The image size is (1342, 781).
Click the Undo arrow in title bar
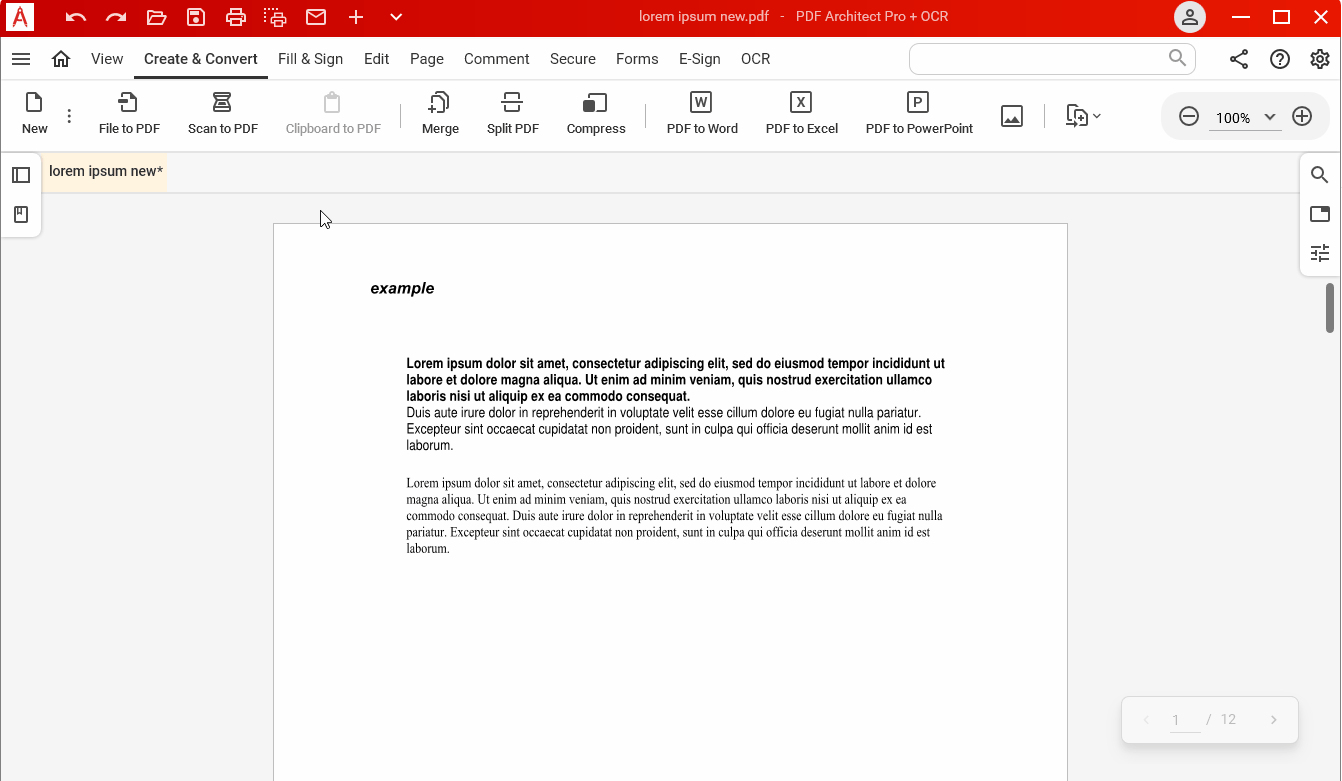pyautogui.click(x=76, y=17)
